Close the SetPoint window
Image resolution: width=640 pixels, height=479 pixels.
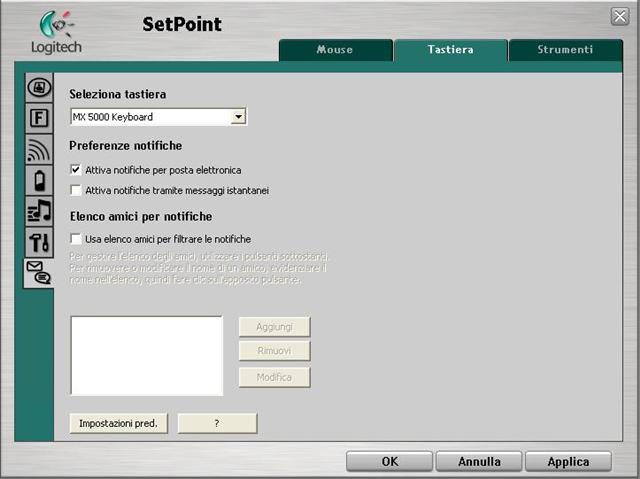tap(620, 17)
